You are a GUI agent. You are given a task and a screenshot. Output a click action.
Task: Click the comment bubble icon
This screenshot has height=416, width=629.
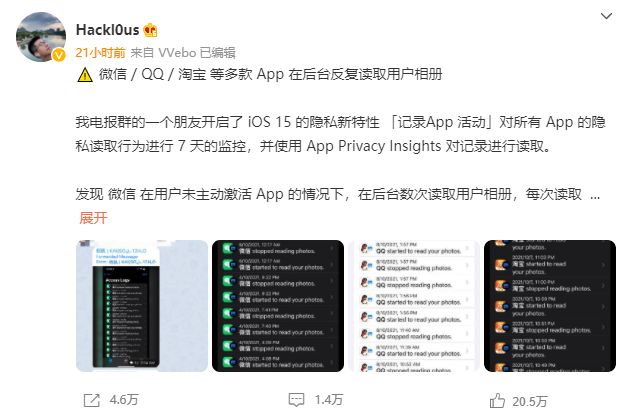[x=296, y=400]
